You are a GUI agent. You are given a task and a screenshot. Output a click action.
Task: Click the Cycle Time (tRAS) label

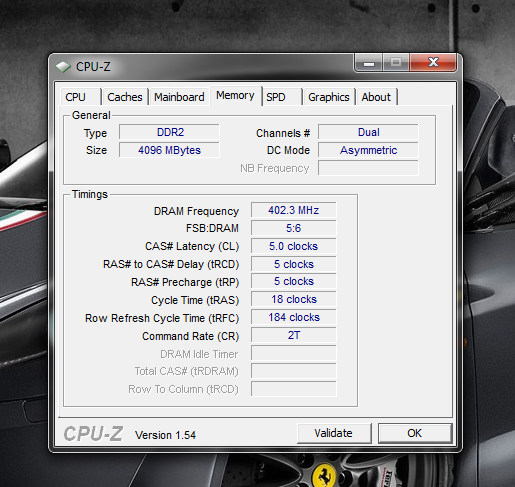(195, 300)
